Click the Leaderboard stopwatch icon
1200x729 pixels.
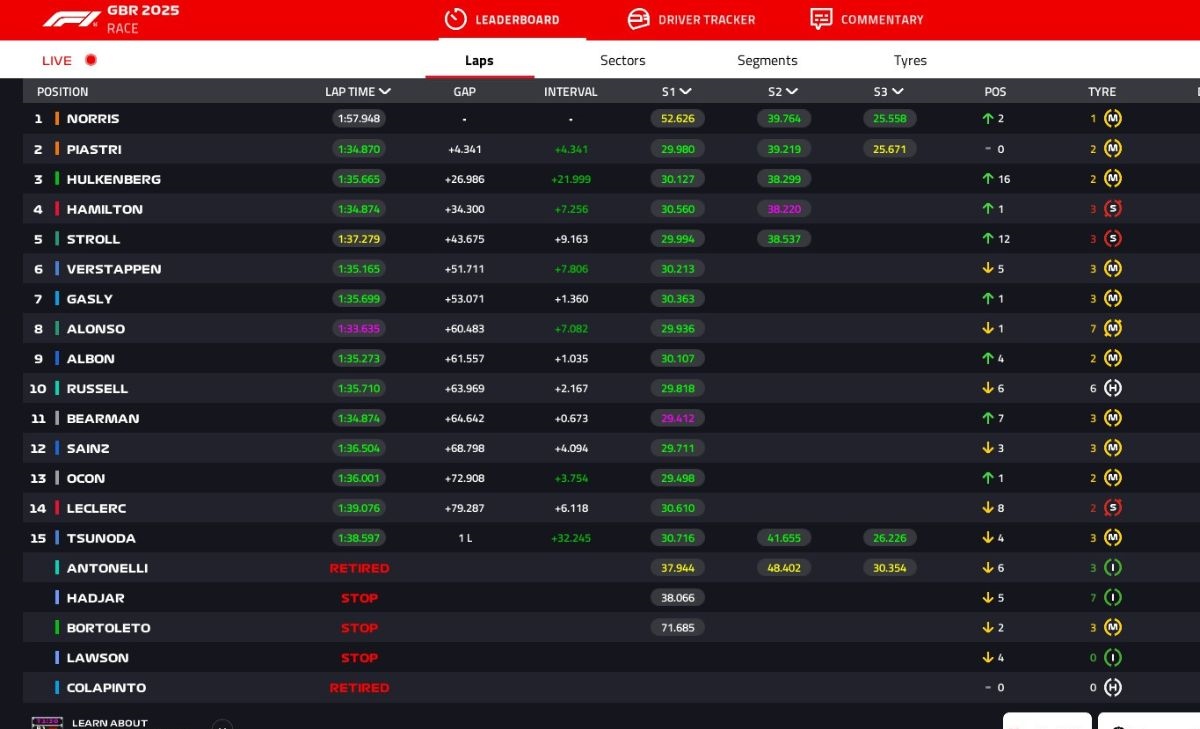pos(456,19)
